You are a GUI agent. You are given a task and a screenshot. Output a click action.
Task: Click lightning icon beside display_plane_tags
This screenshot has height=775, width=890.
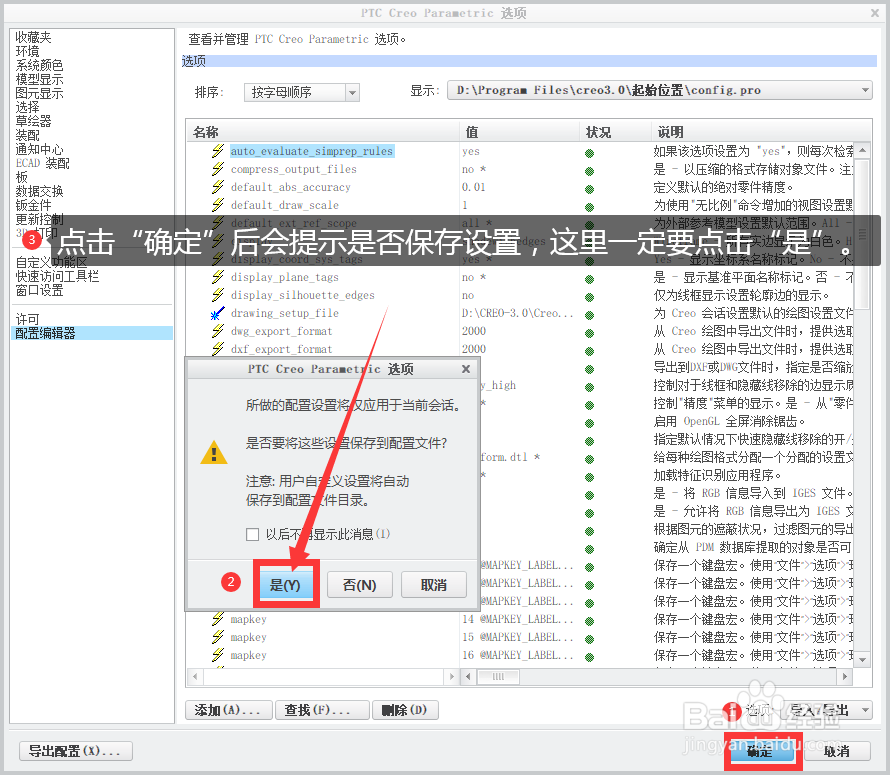217,277
